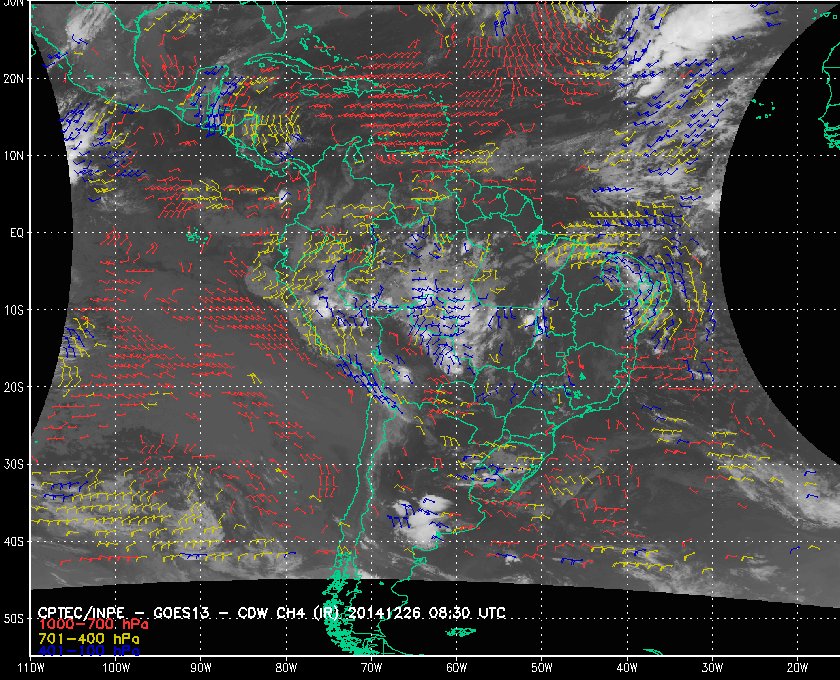Click the EQ equator label
Viewport: 840px width, 680px height.
point(17,233)
